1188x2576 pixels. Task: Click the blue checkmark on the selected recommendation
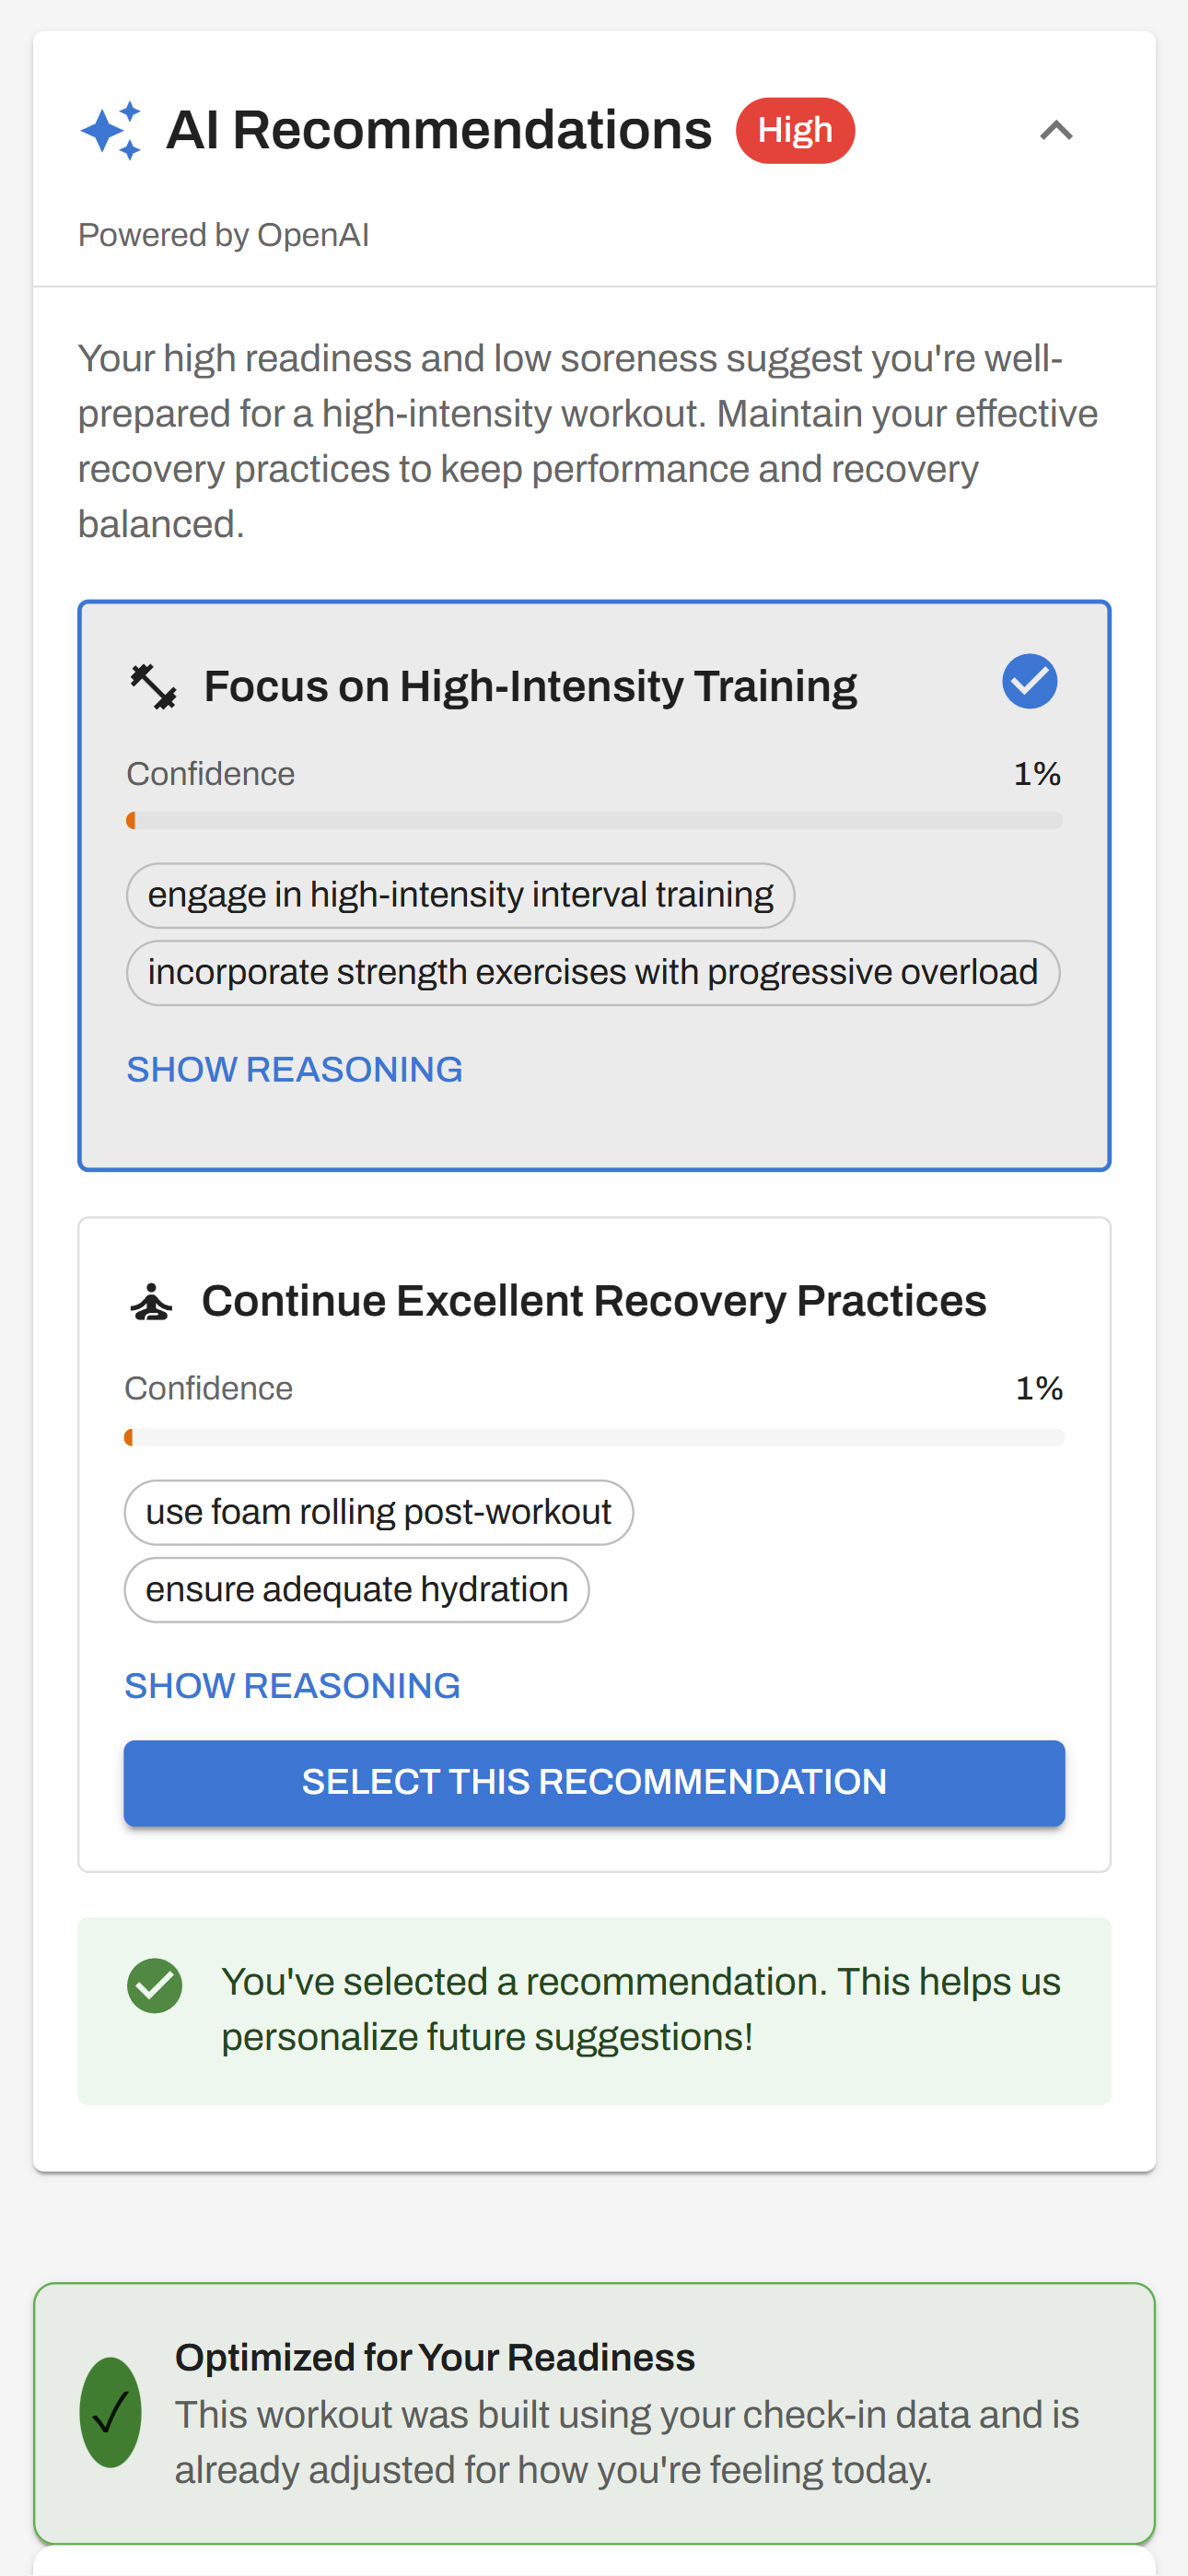[x=1030, y=681]
